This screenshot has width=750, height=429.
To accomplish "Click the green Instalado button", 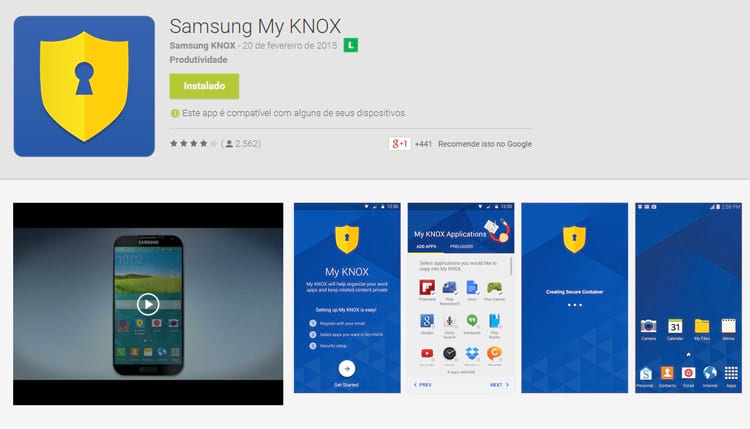I will coord(204,86).
